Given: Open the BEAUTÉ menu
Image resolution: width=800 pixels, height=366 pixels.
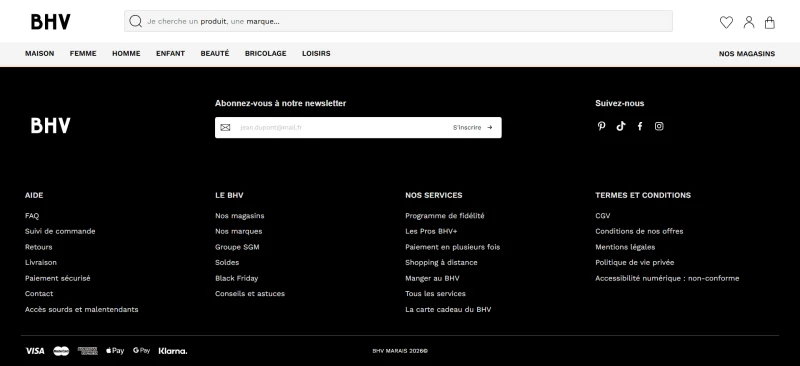Looking at the screenshot, I should click(x=215, y=54).
